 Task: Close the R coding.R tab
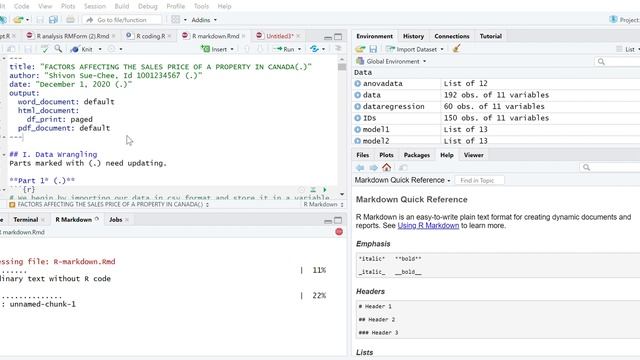coord(169,36)
